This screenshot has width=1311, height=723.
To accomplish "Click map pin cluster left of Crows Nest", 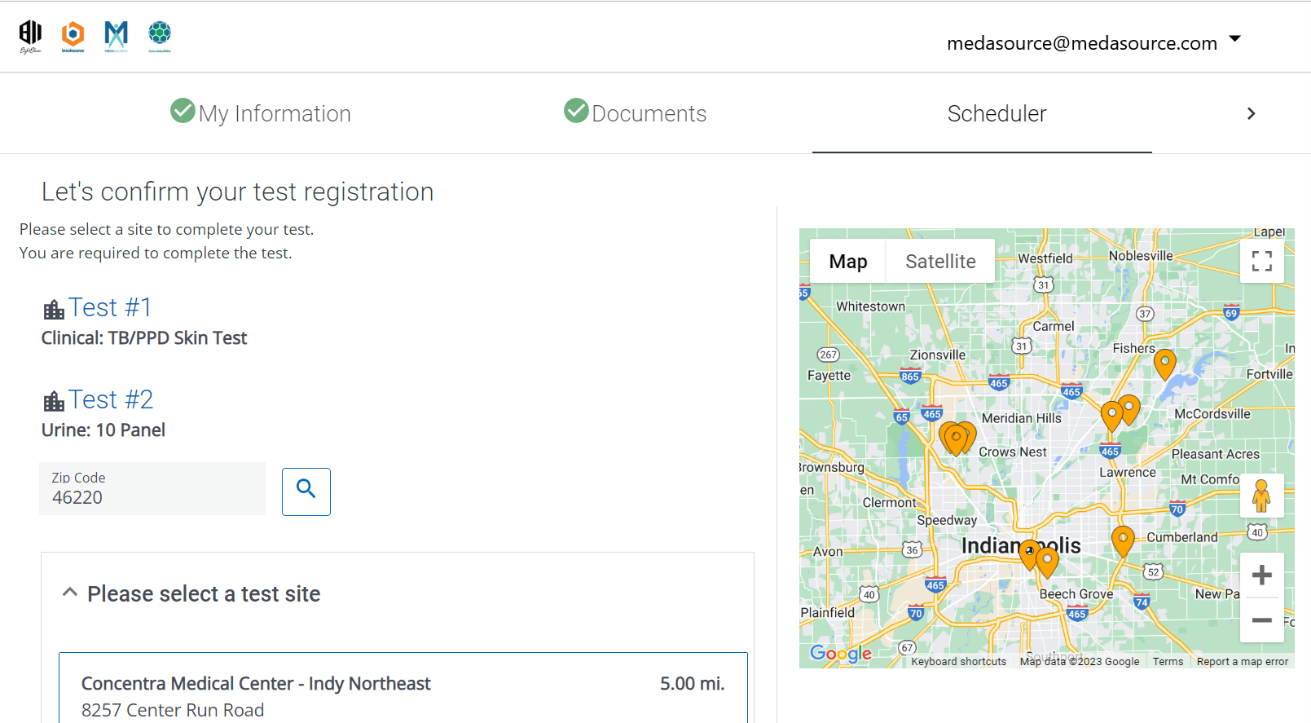I will (957, 439).
